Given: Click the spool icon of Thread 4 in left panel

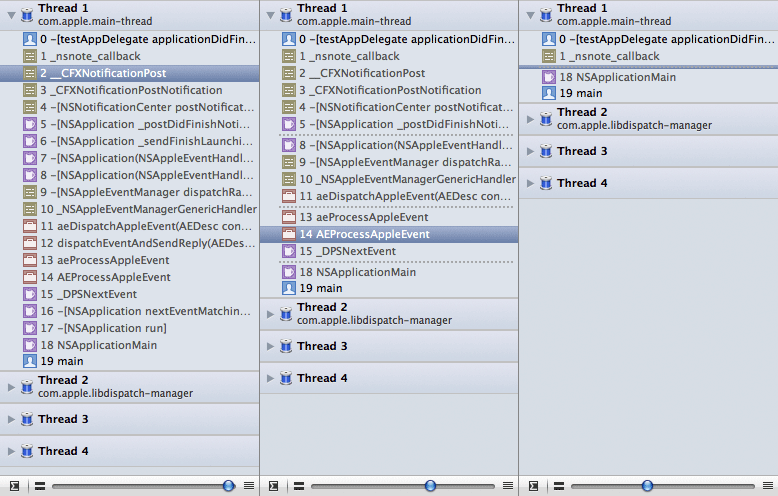Looking at the screenshot, I should pos(27,451).
